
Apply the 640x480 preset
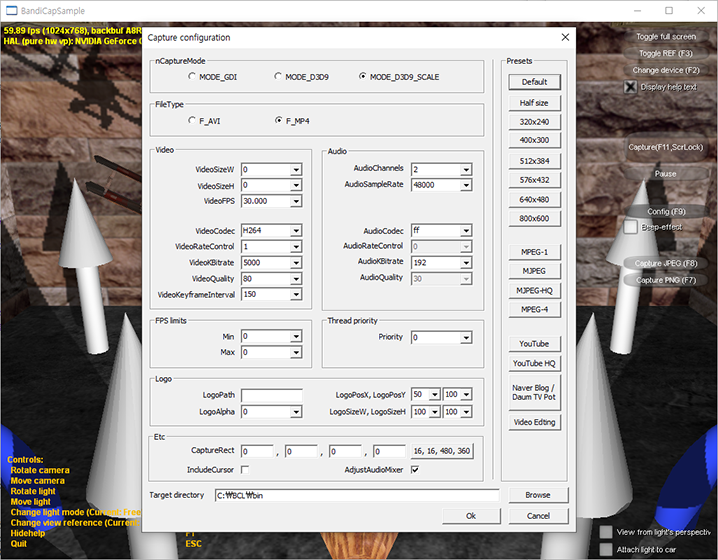pyautogui.click(x=534, y=200)
